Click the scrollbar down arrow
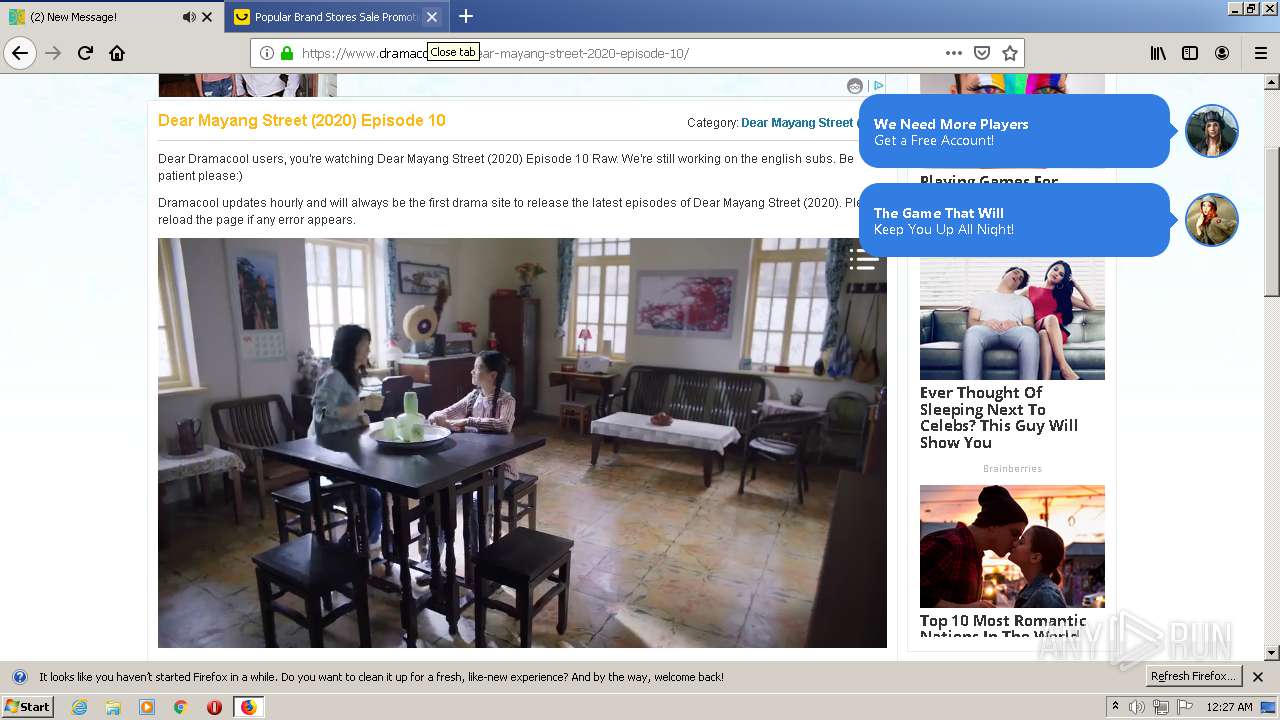This screenshot has height=720, width=1280. click(1272, 653)
